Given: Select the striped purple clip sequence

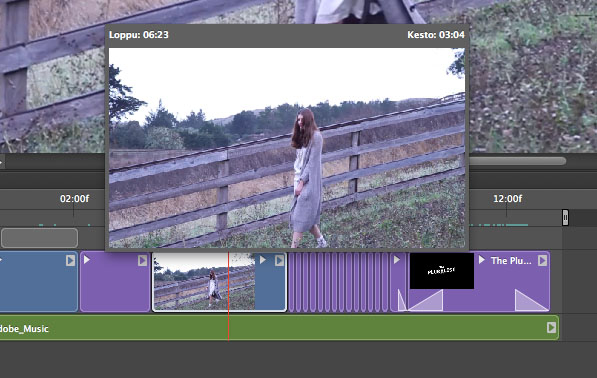Looking at the screenshot, I should tap(338, 282).
